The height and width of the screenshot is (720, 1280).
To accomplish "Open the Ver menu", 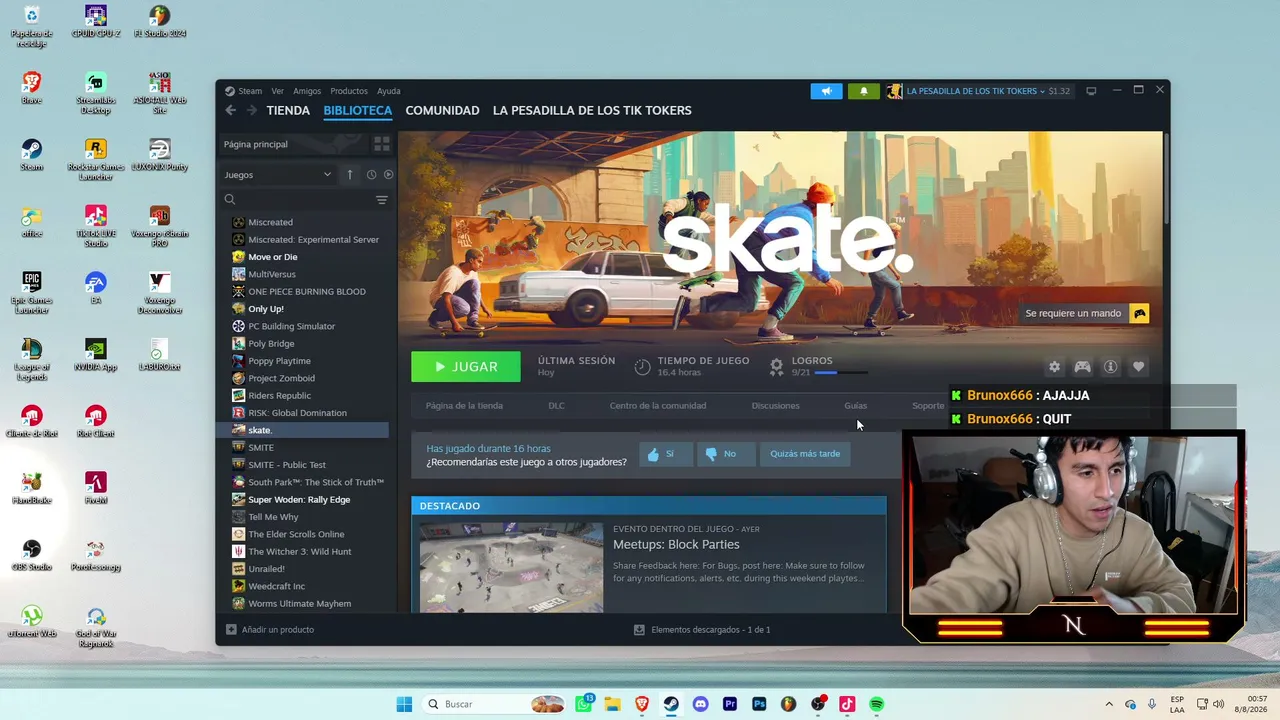I will pyautogui.click(x=277, y=91).
